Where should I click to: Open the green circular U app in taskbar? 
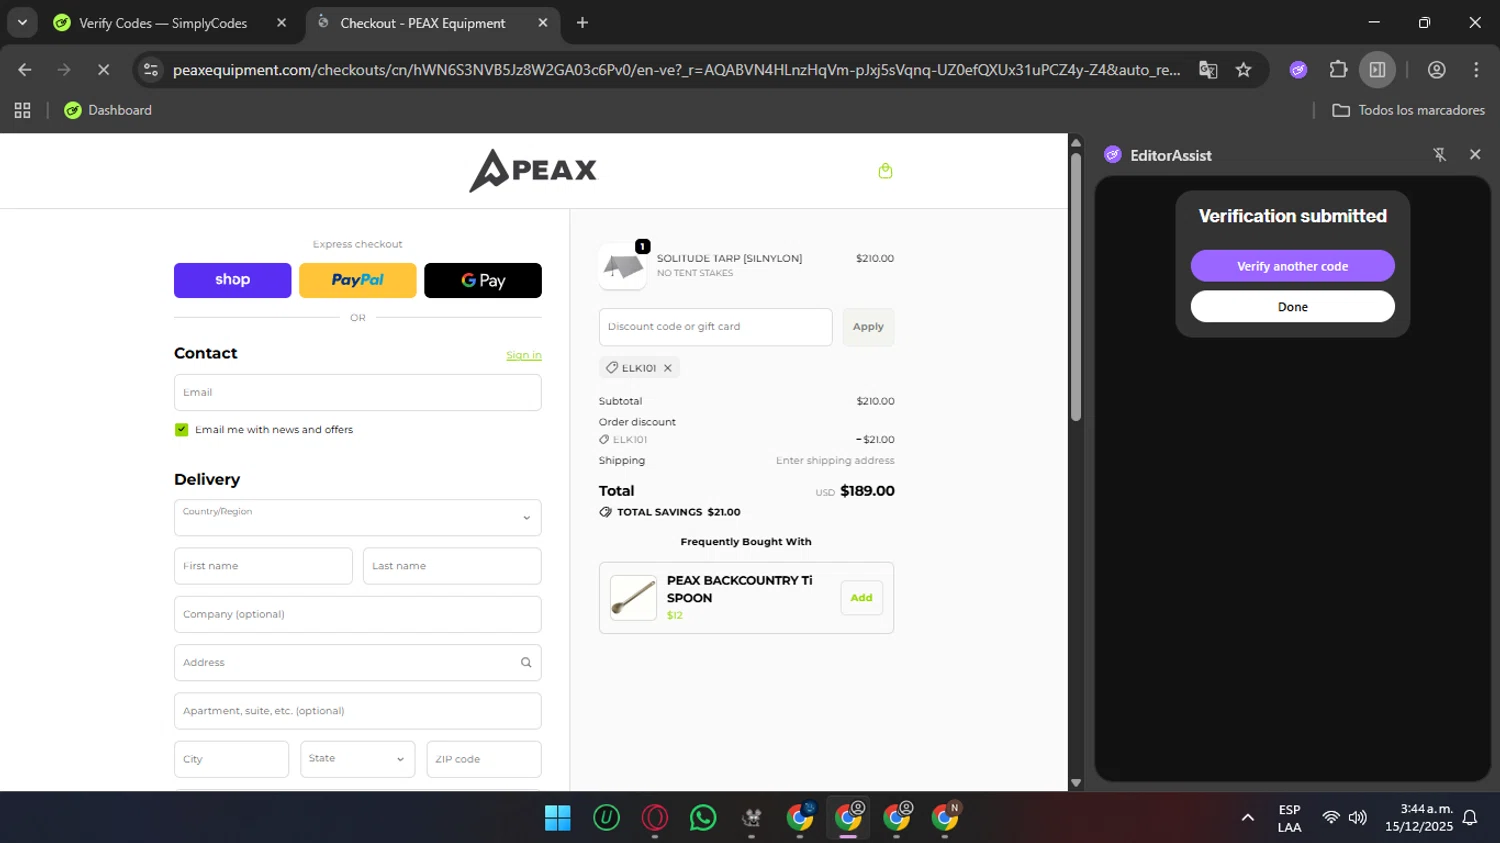[606, 818]
